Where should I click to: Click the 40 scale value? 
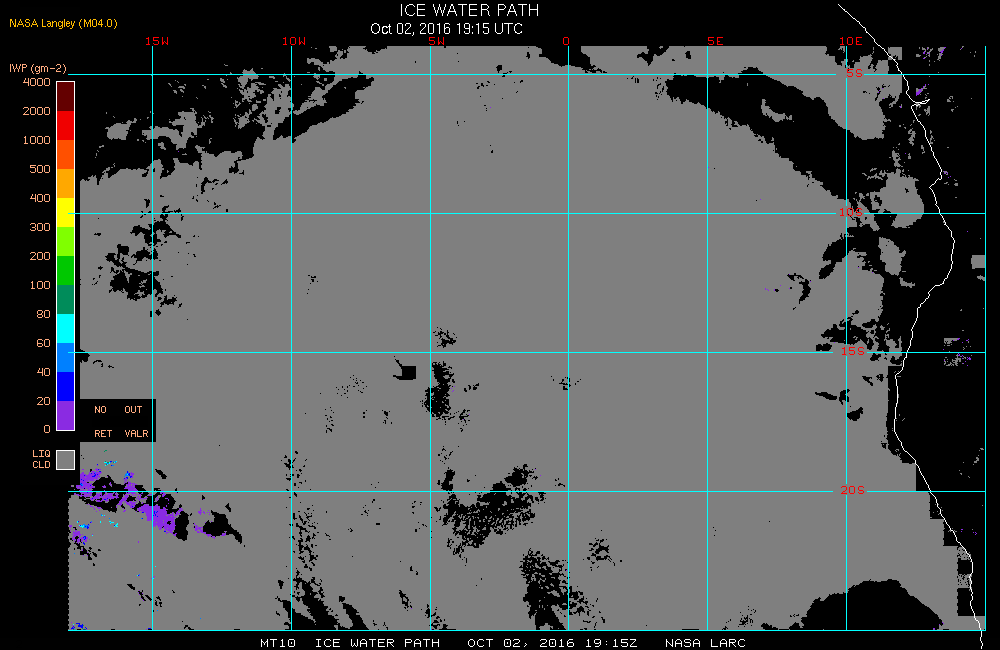pos(43,372)
